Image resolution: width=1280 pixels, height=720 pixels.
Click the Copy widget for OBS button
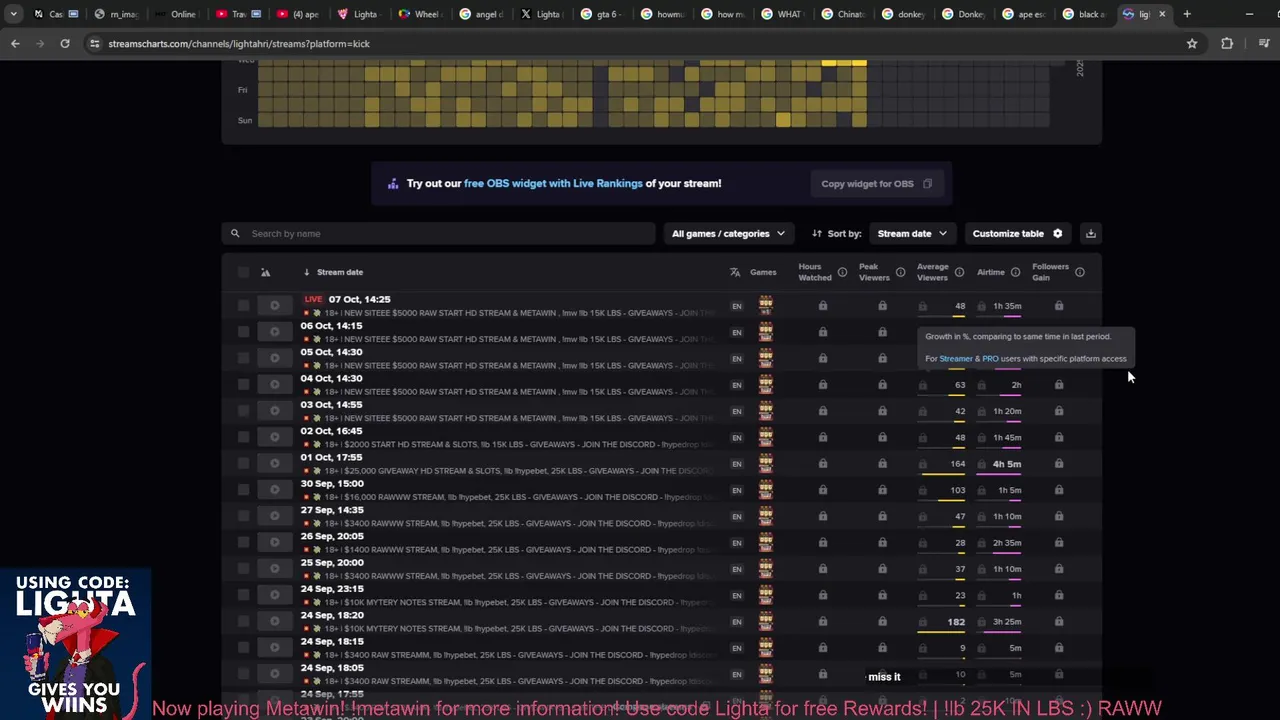(x=876, y=184)
